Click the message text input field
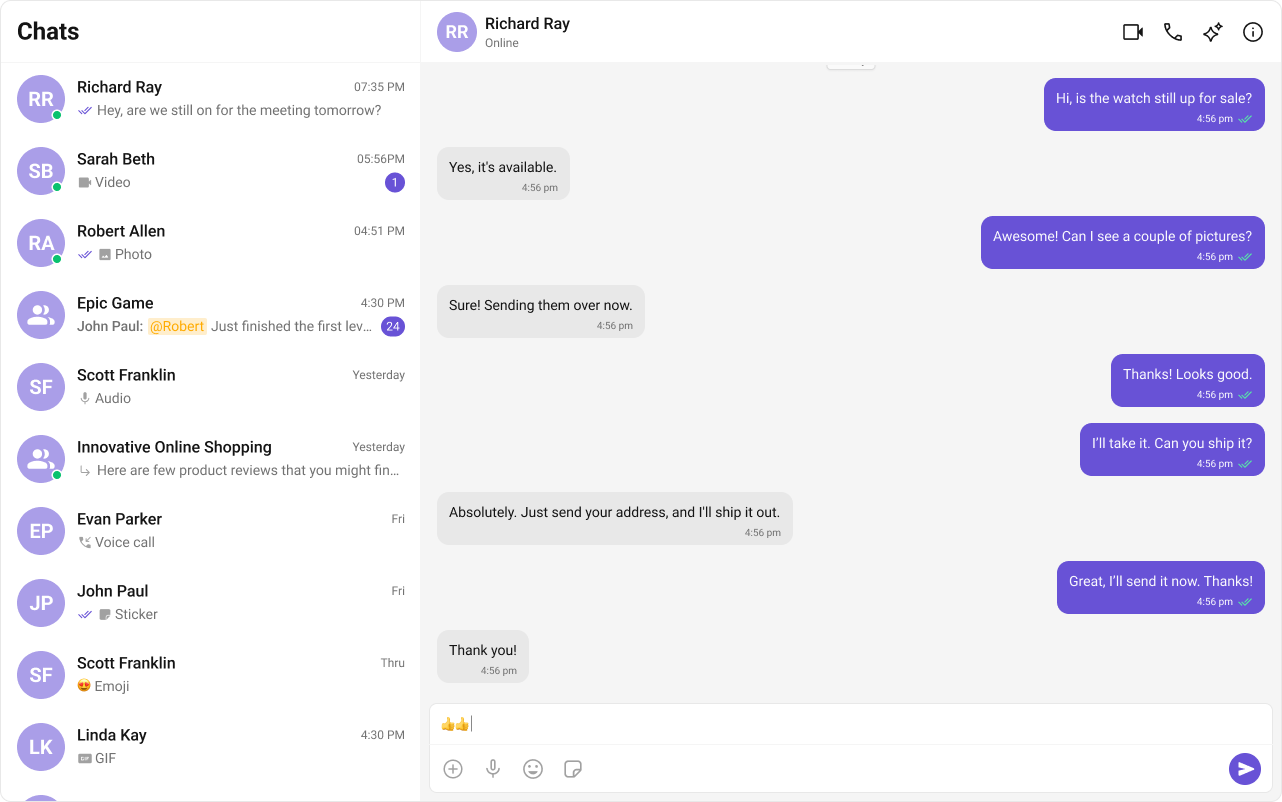This screenshot has height=802, width=1282. click(x=851, y=724)
